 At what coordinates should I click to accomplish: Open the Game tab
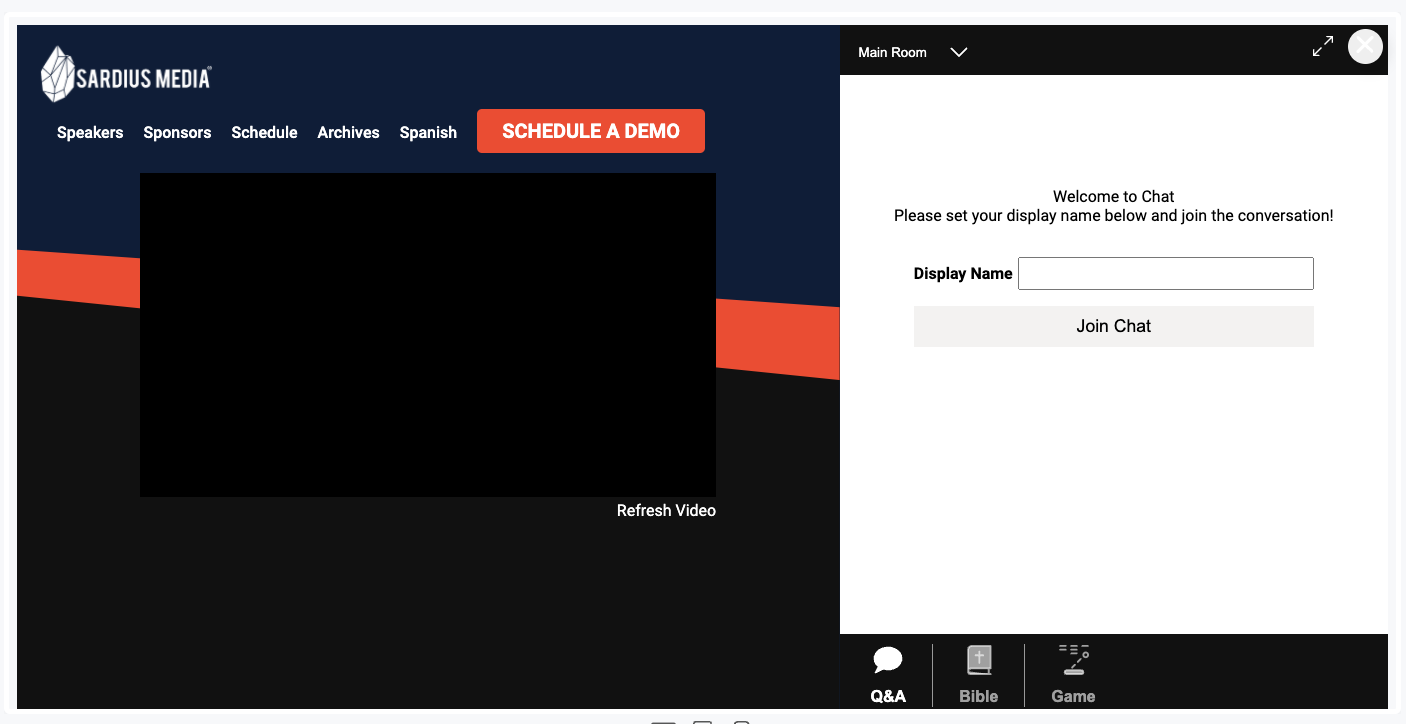[x=1073, y=675]
